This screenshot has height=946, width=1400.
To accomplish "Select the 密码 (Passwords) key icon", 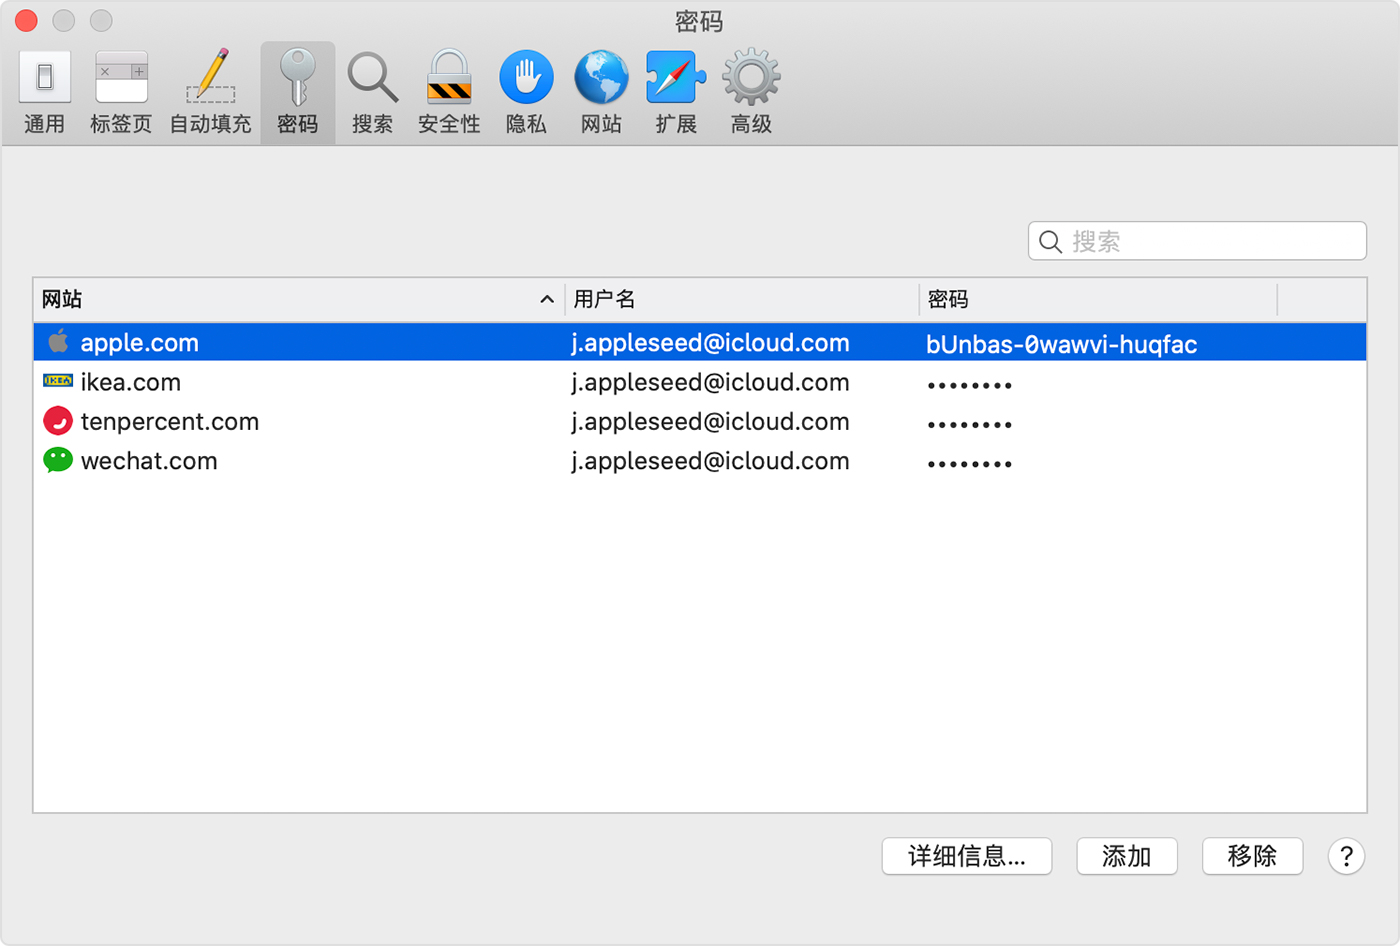I will pyautogui.click(x=298, y=92).
